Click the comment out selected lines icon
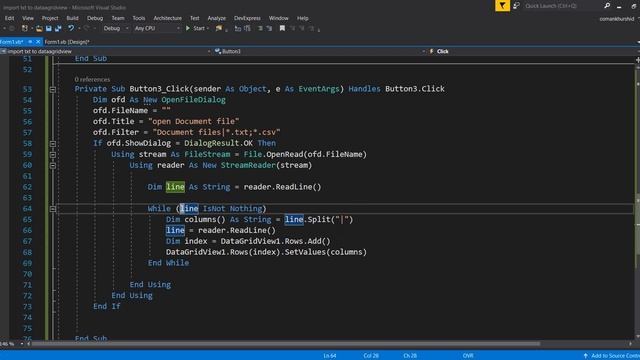 pos(238,29)
